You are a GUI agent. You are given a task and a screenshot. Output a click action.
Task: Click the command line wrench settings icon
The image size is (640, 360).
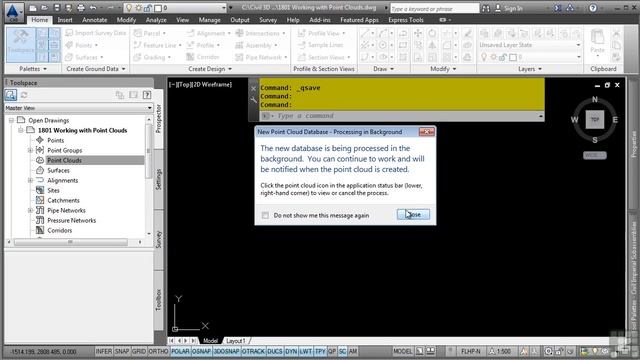[x=253, y=99]
